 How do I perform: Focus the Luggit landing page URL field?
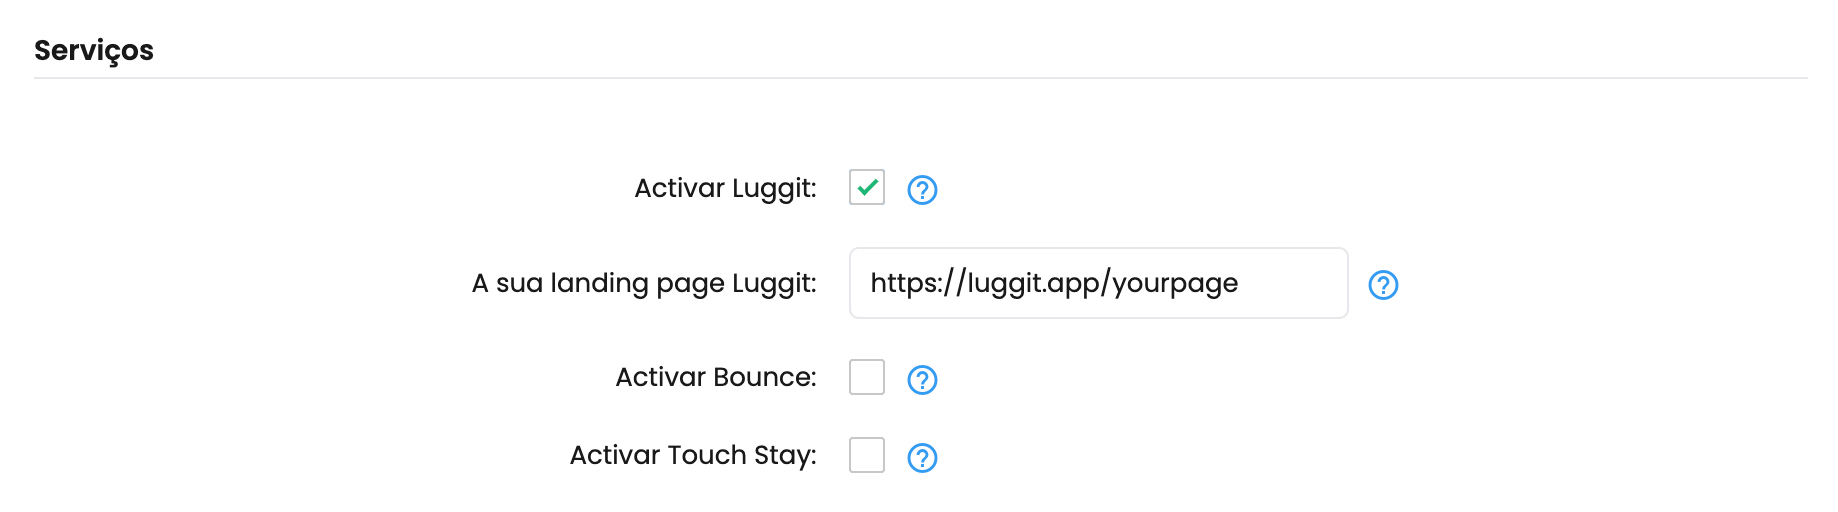tap(1099, 283)
